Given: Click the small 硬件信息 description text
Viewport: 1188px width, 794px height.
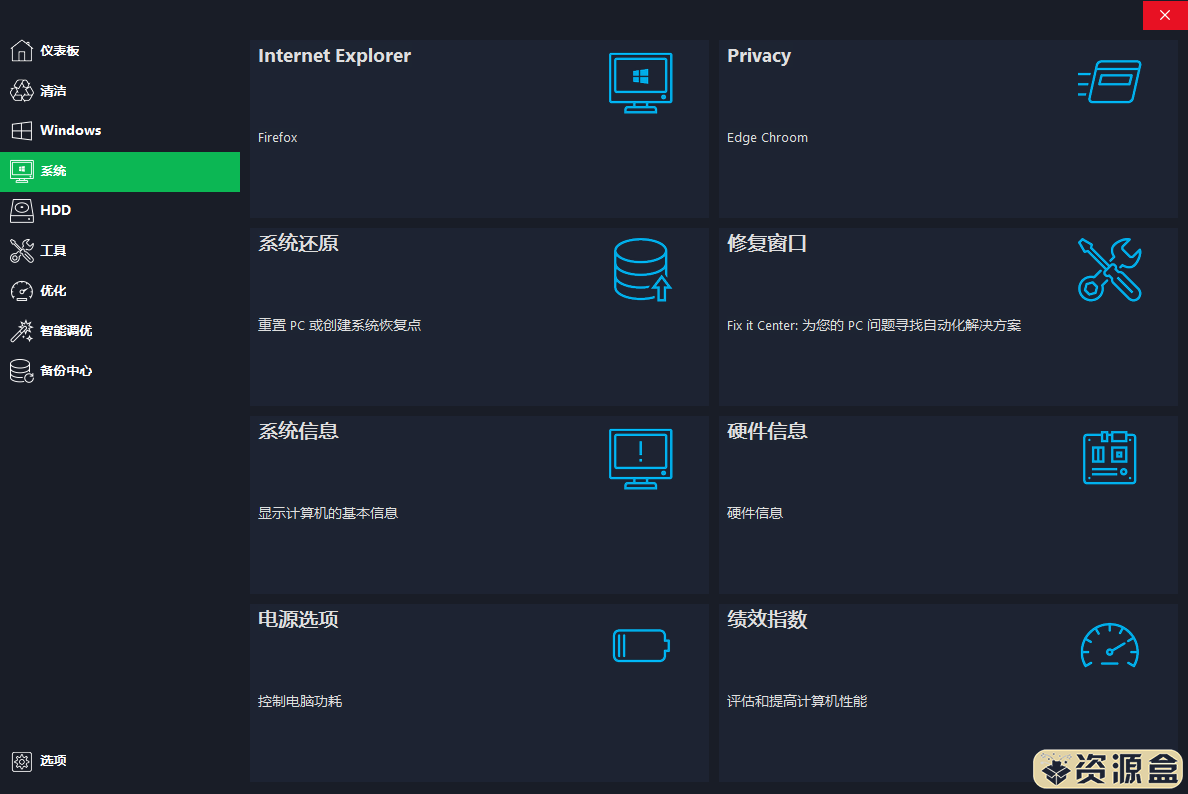Looking at the screenshot, I should click(755, 514).
